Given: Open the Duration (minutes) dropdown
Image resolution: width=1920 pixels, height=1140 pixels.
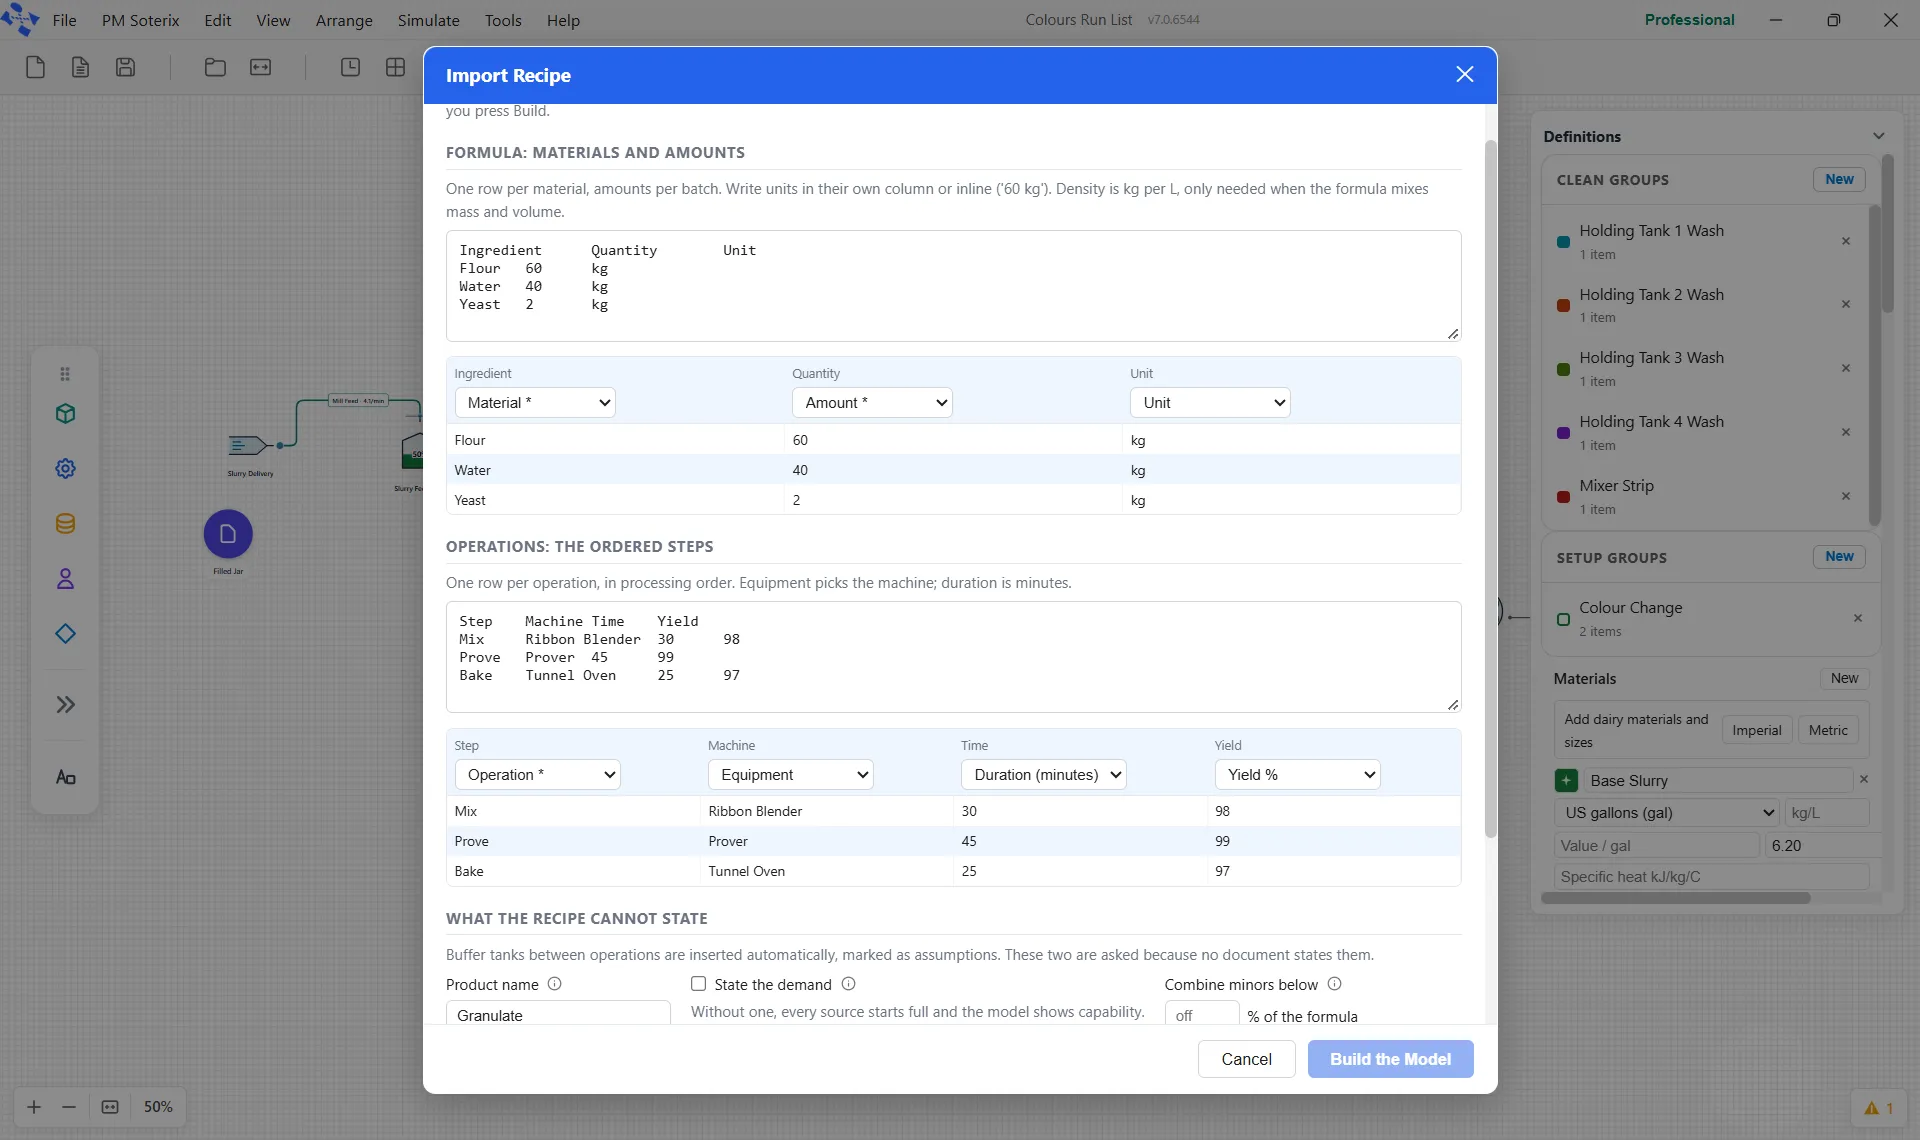Looking at the screenshot, I should (1044, 775).
